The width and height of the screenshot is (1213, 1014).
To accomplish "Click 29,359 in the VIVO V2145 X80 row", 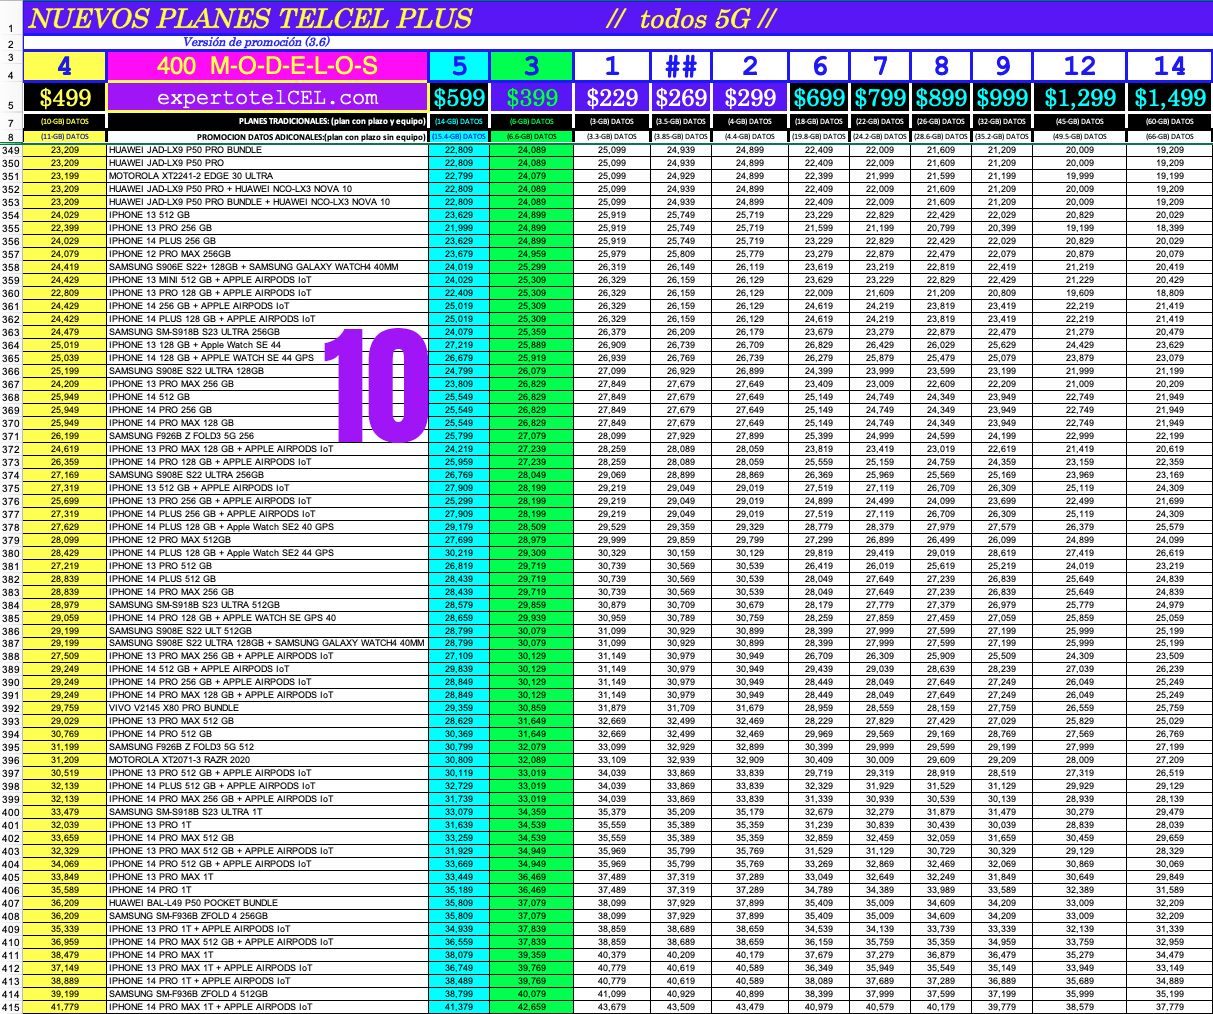I will (459, 708).
